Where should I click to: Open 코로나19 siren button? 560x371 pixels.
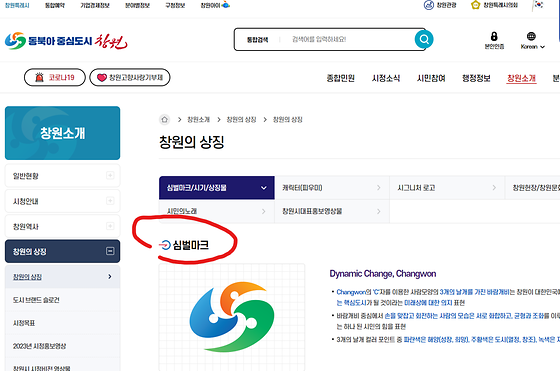(x=55, y=77)
